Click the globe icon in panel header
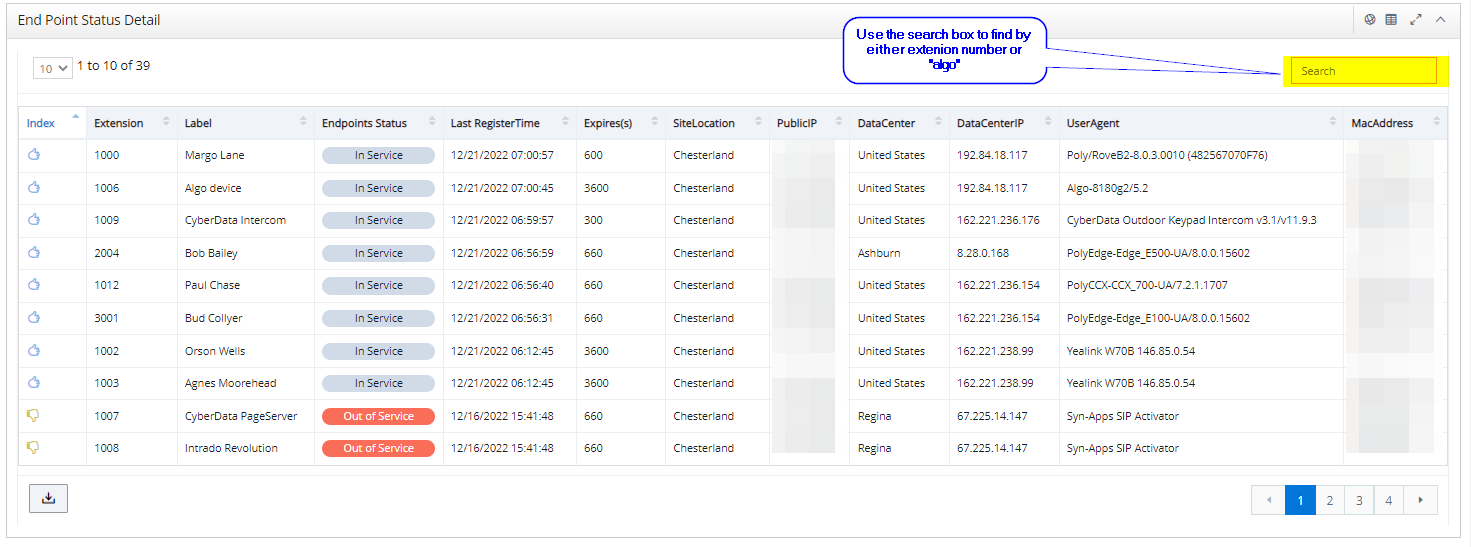The image size is (1471, 547). click(1370, 20)
